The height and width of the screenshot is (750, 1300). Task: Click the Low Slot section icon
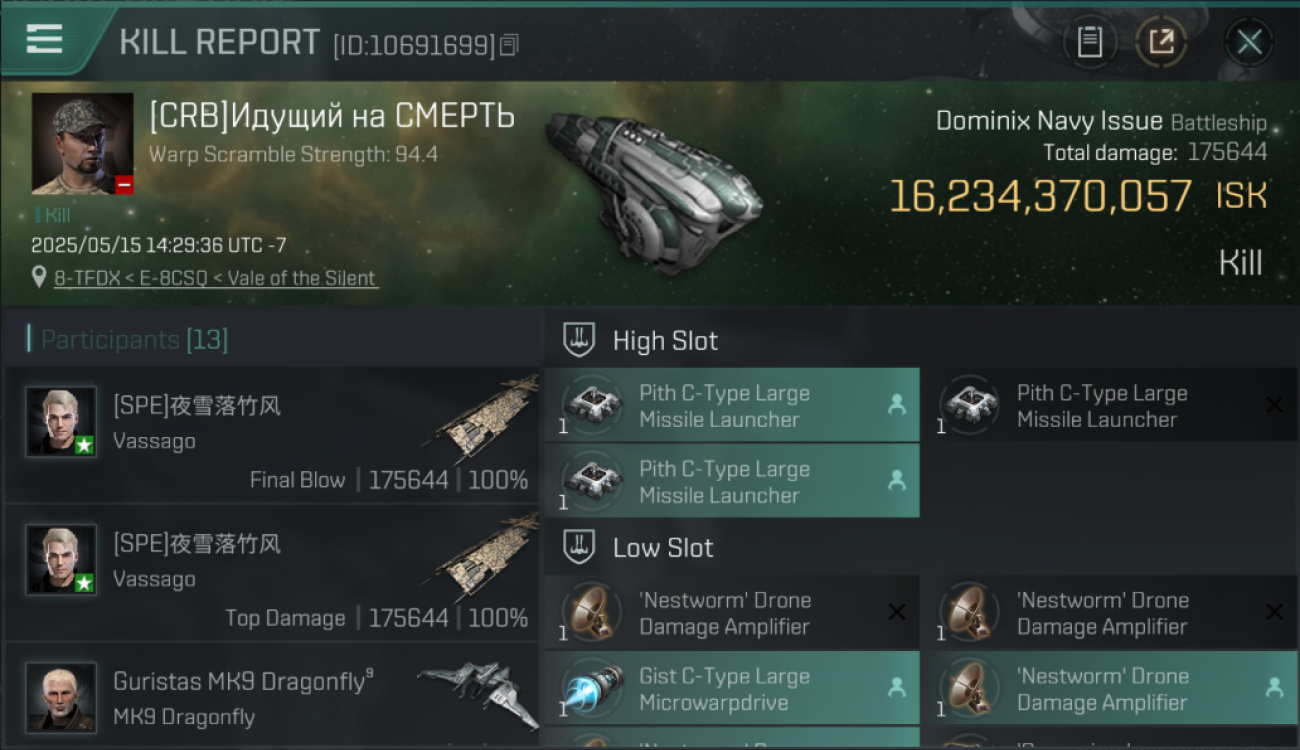click(x=580, y=547)
